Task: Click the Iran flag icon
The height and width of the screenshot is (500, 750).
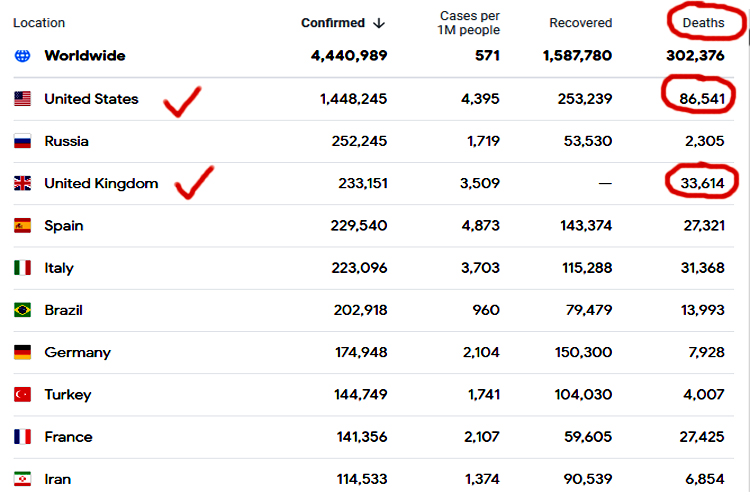Action: [22, 479]
